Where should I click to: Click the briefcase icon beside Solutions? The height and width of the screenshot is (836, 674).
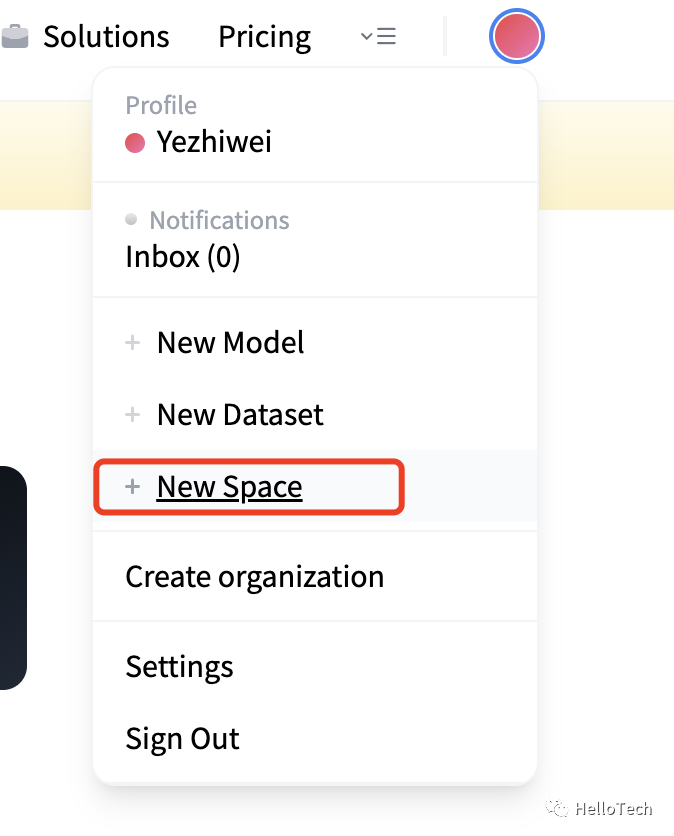(x=14, y=37)
